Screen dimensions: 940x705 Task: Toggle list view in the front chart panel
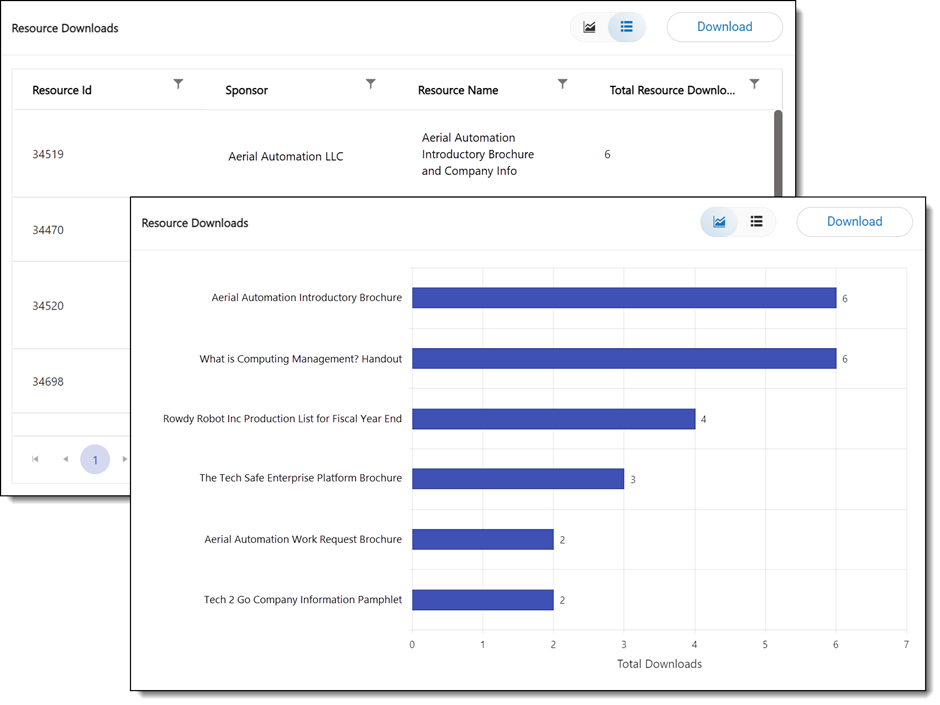point(757,222)
